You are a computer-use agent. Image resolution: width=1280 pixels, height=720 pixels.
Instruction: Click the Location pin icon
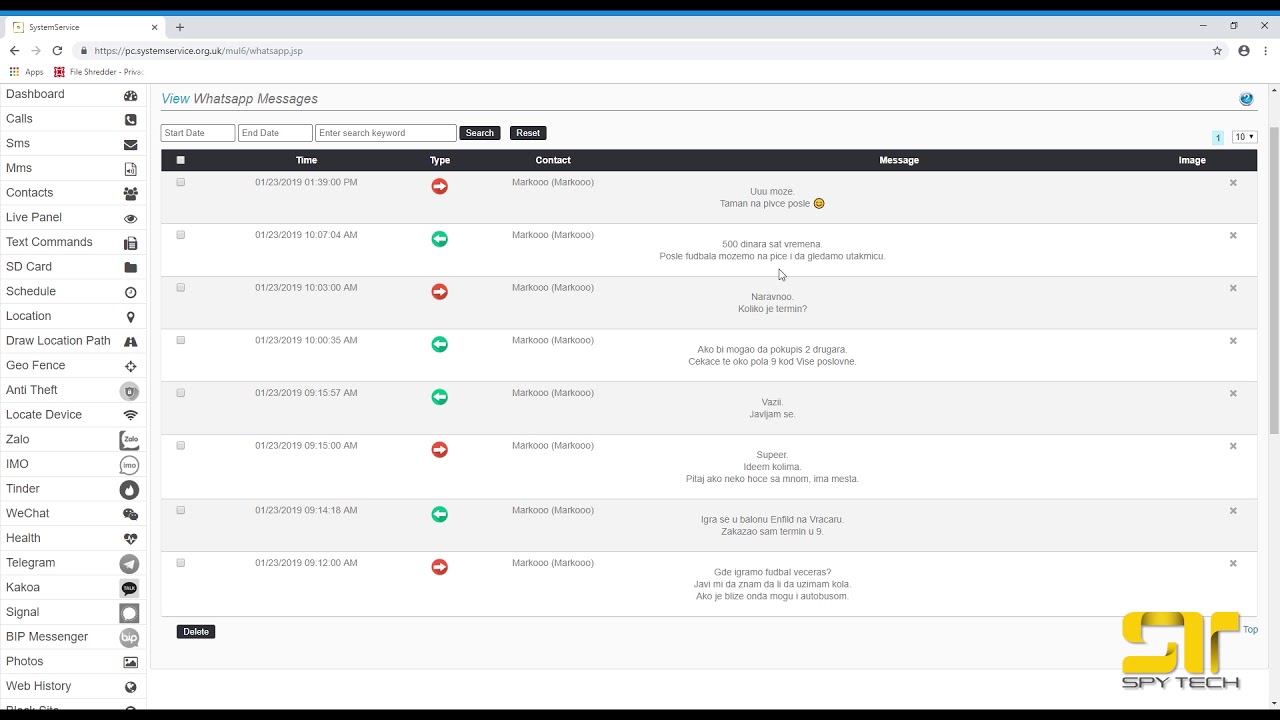130,317
